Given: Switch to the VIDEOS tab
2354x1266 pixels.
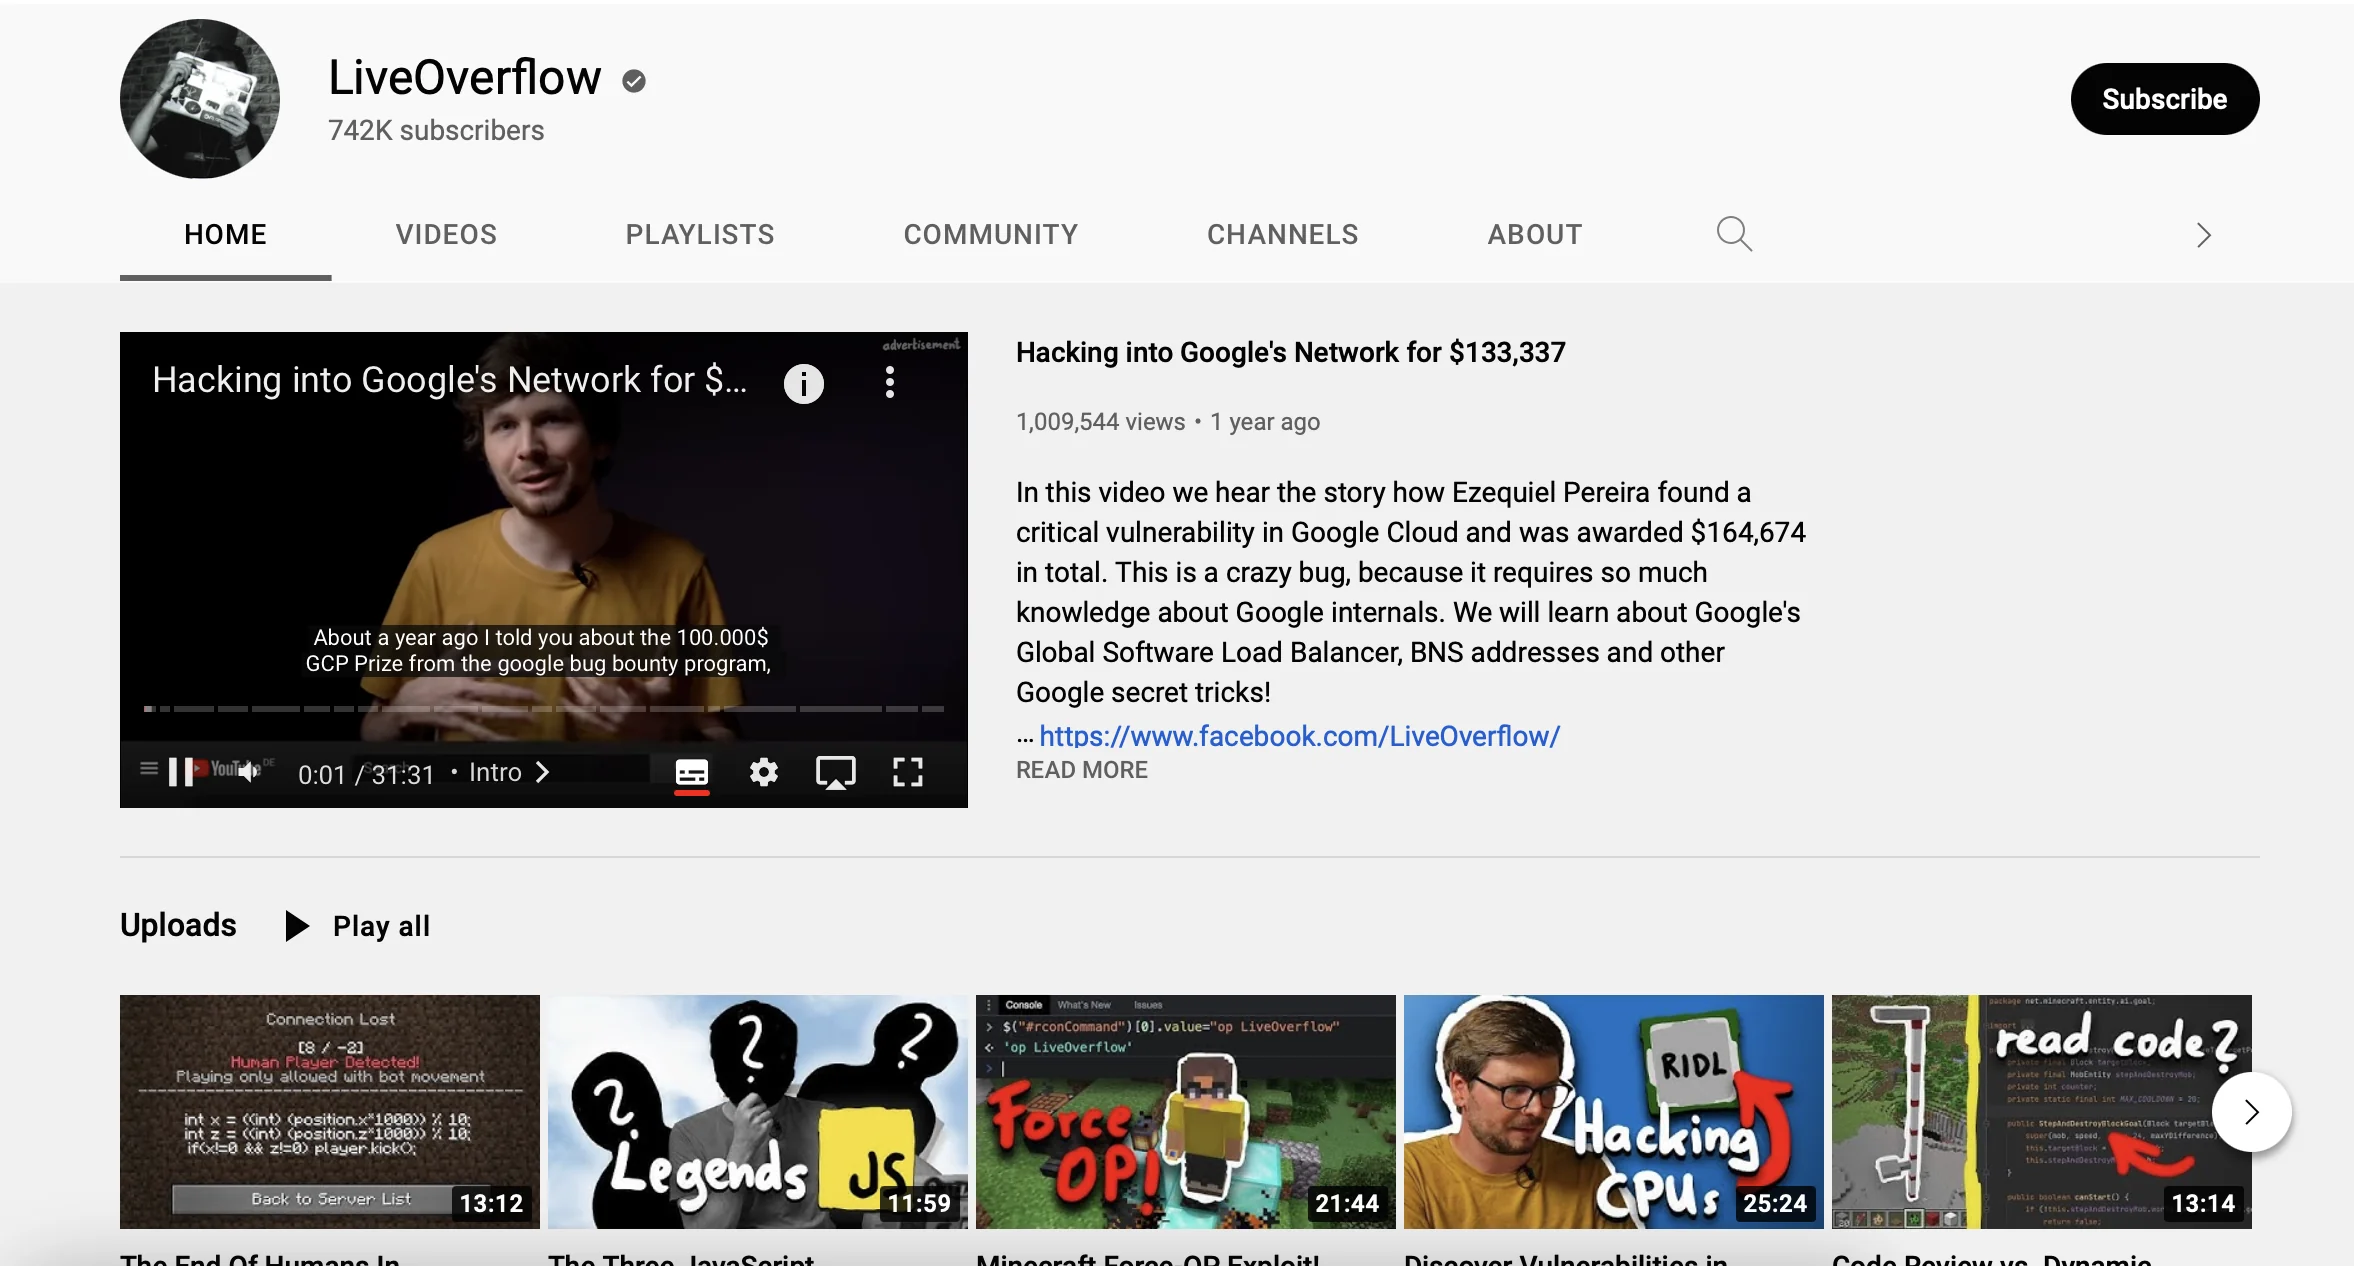Looking at the screenshot, I should (446, 234).
